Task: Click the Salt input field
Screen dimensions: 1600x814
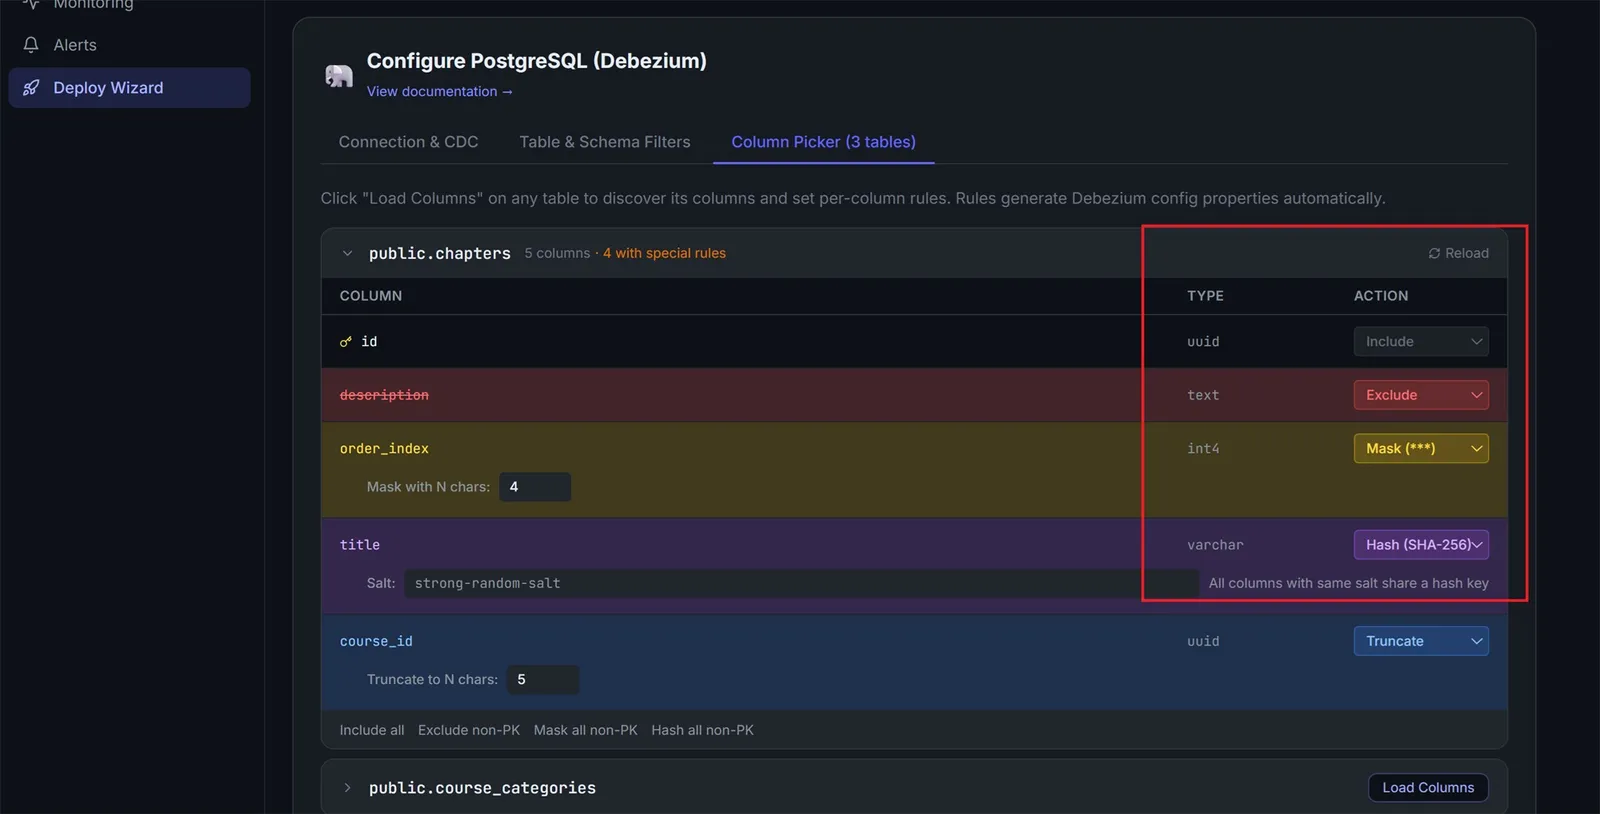Action: click(x=801, y=583)
